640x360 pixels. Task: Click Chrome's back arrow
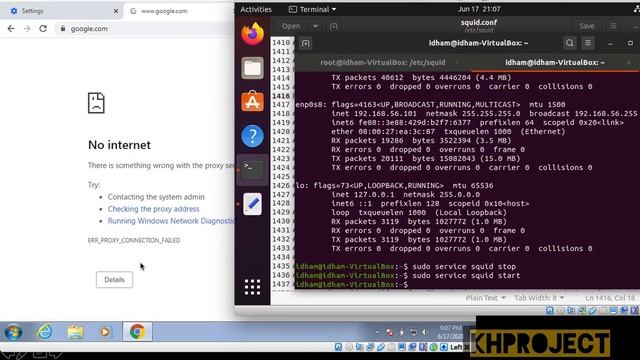coord(11,29)
